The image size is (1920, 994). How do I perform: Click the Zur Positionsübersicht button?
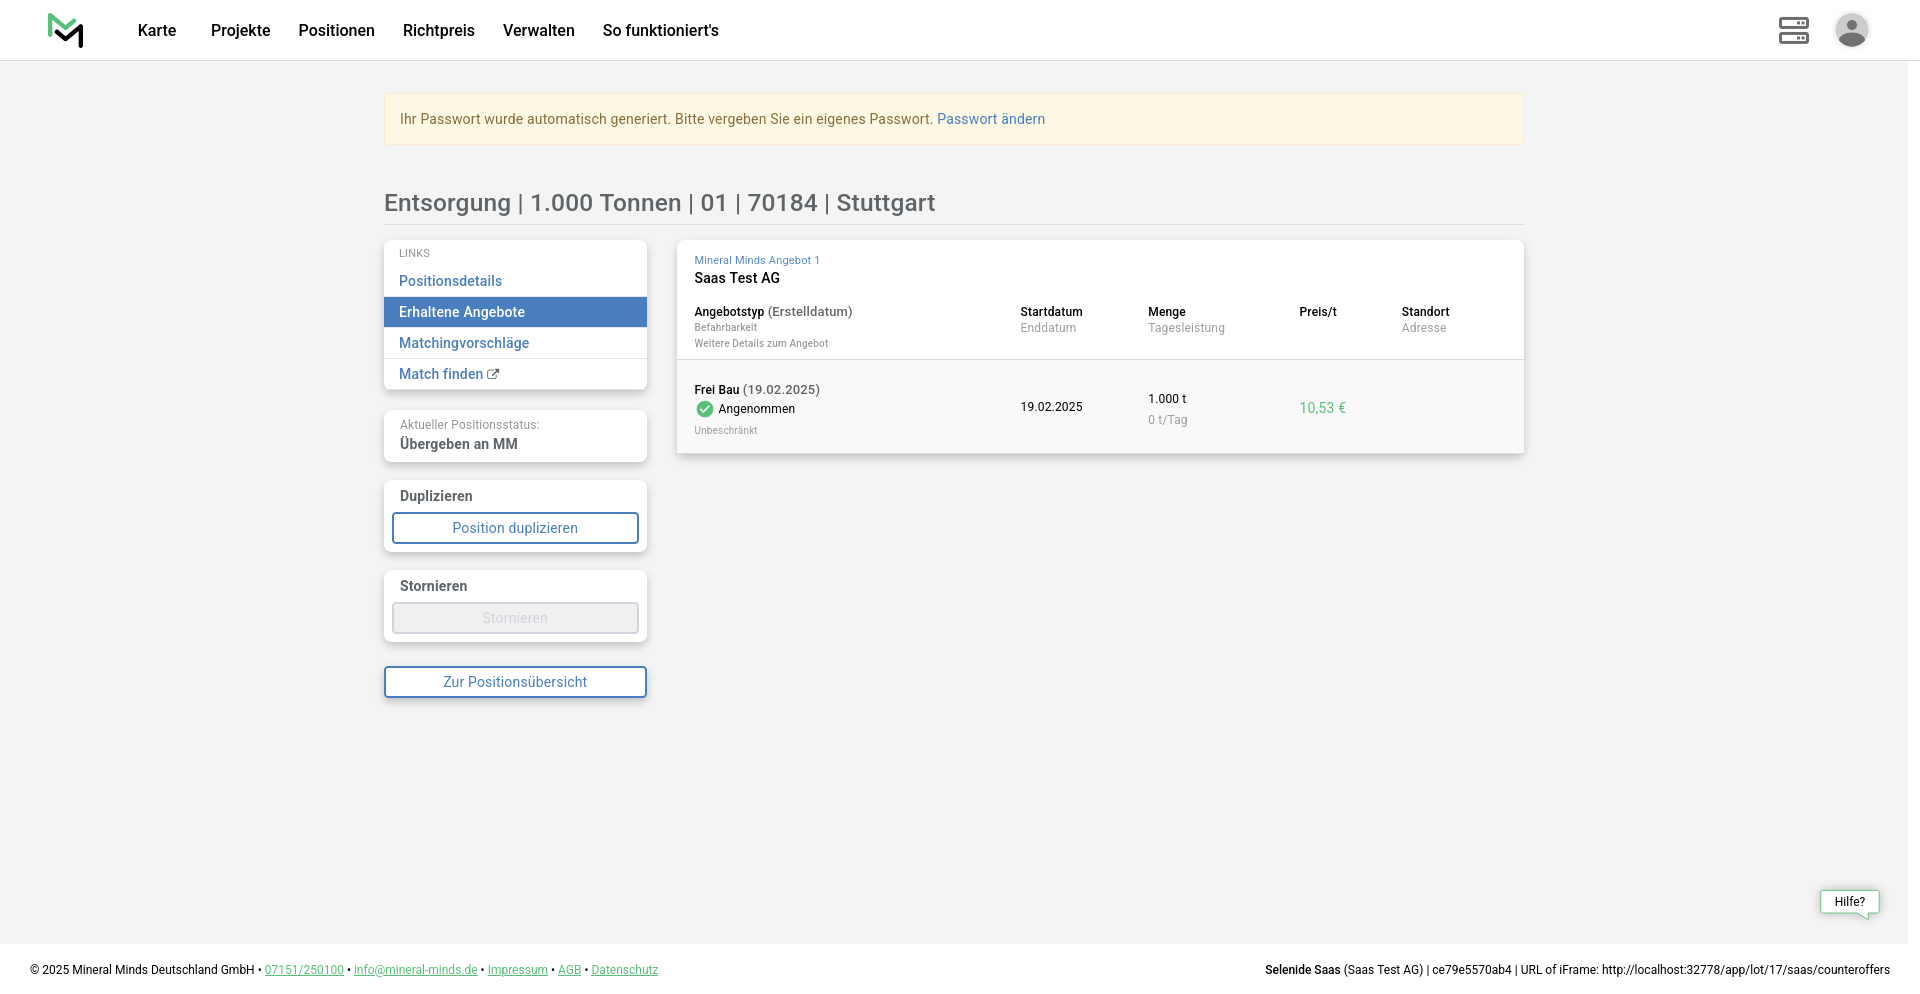pos(515,682)
